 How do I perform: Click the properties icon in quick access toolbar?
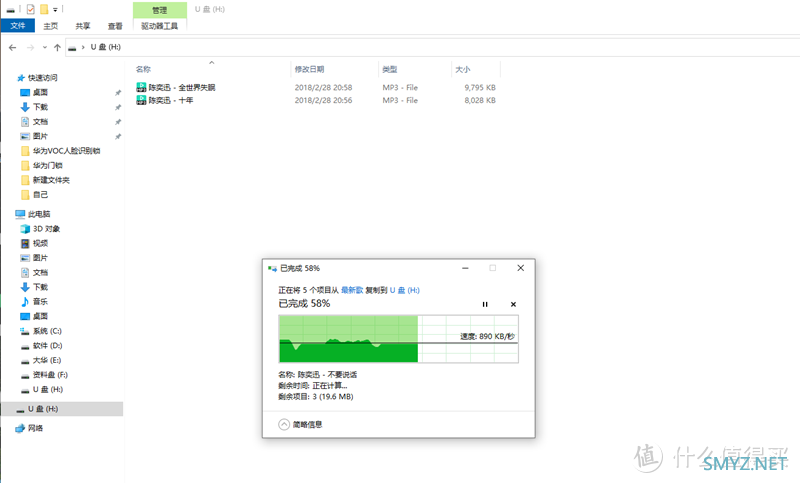31,9
